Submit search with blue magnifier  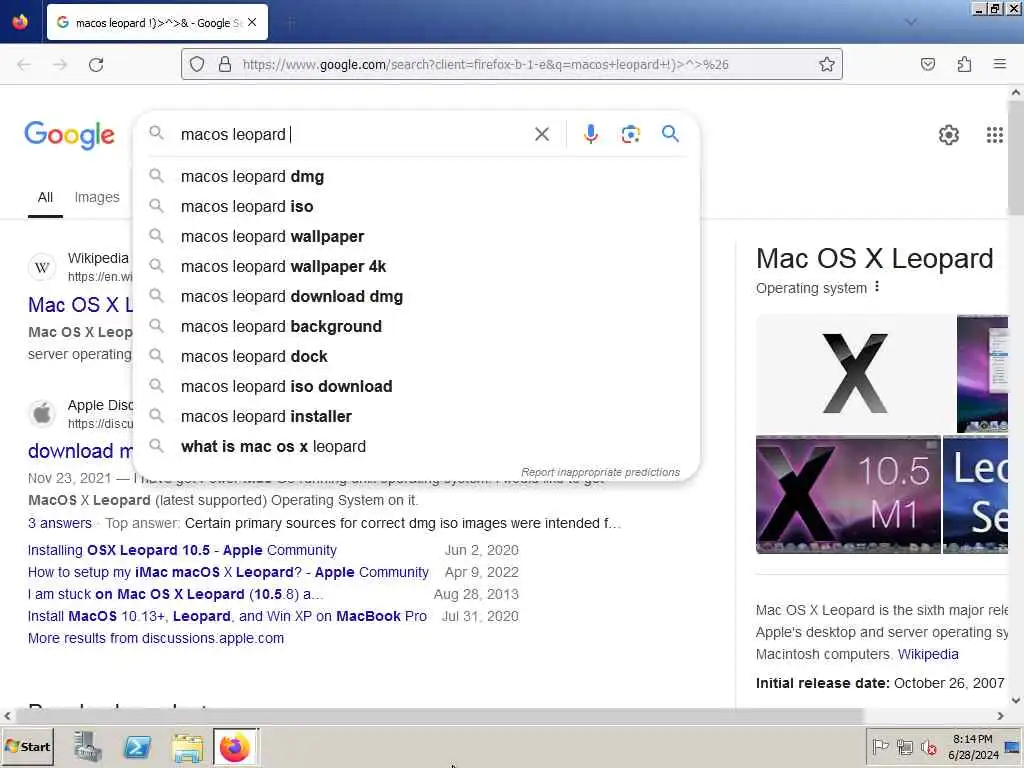point(671,134)
